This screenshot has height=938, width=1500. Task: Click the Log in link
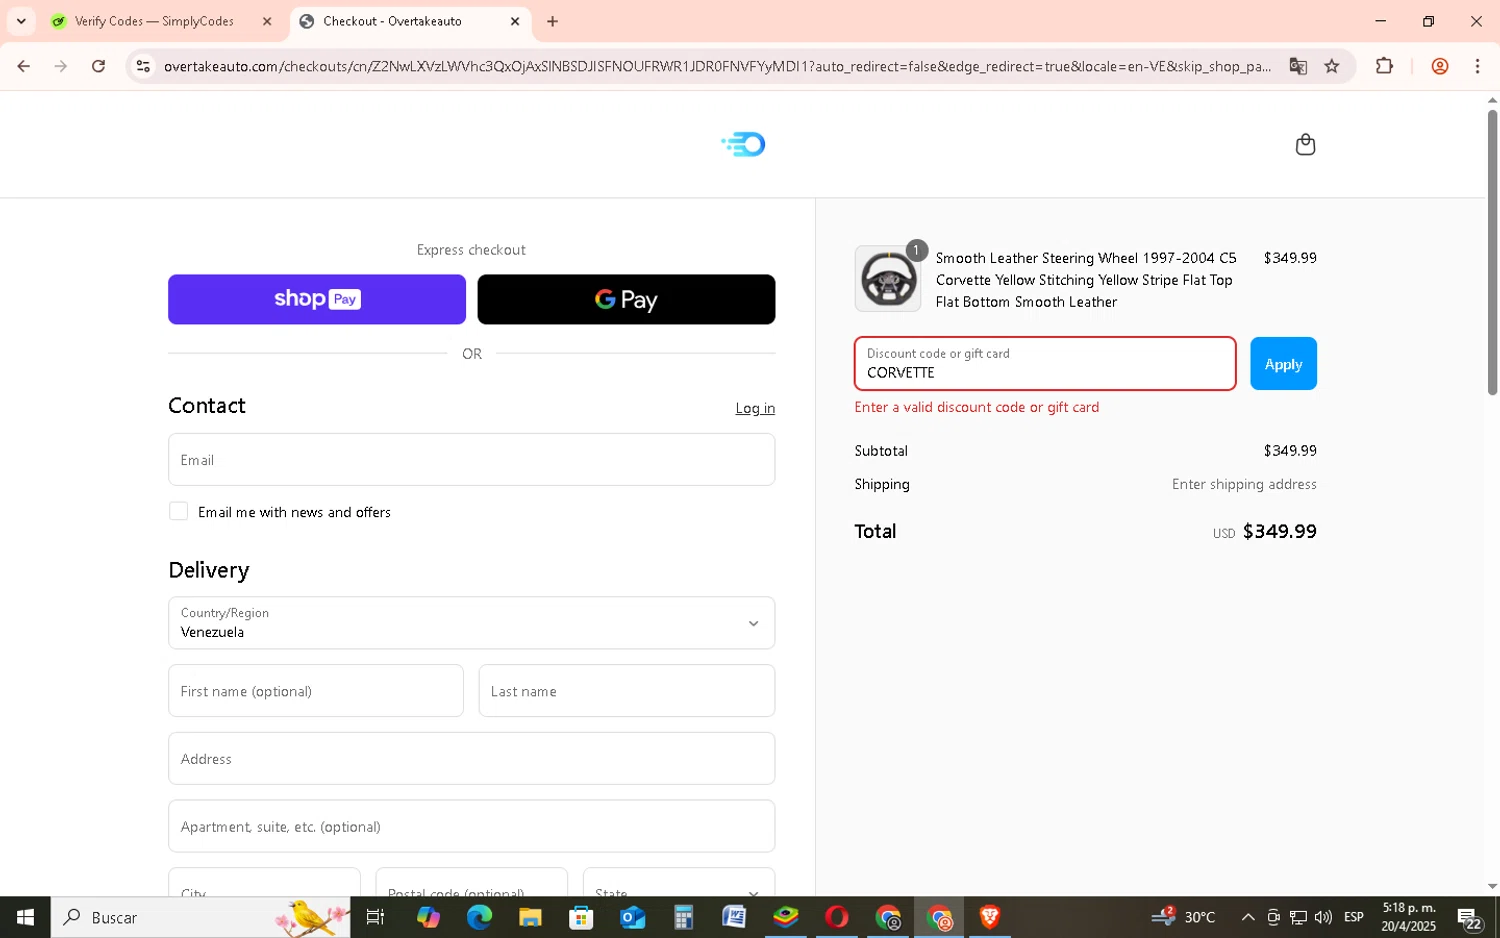coord(755,408)
